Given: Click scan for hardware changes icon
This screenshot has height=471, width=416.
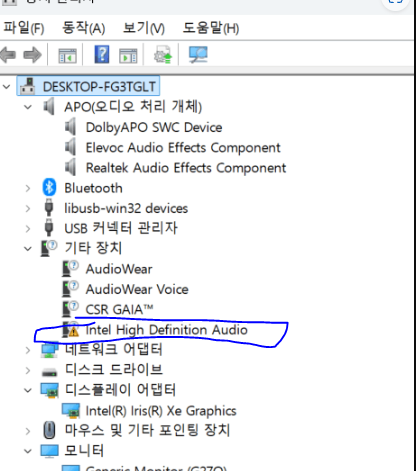Looking at the screenshot, I should click(x=198, y=55).
